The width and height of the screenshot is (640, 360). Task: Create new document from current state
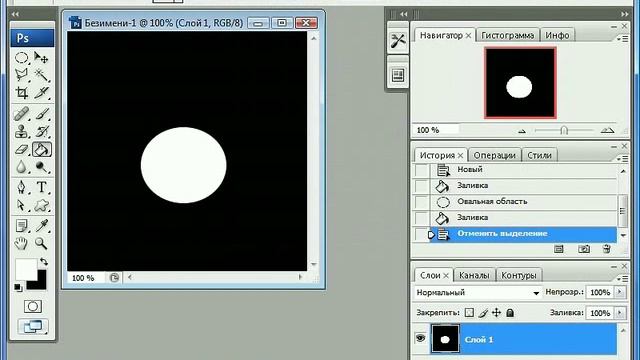pyautogui.click(x=559, y=249)
